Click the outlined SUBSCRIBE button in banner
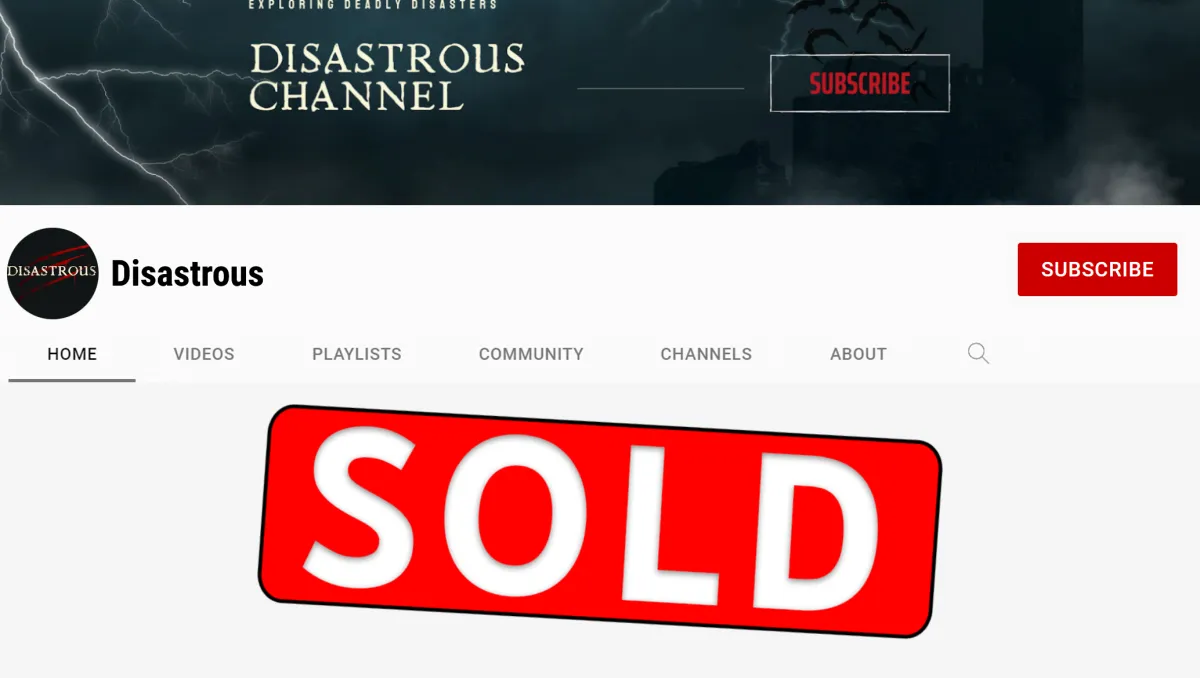 click(x=859, y=83)
